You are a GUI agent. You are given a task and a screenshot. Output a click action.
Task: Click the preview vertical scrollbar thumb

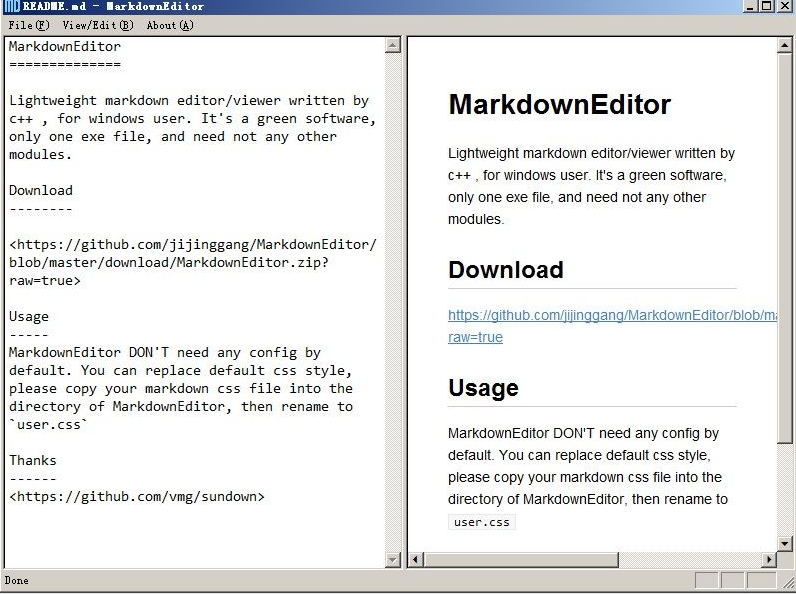click(x=784, y=249)
